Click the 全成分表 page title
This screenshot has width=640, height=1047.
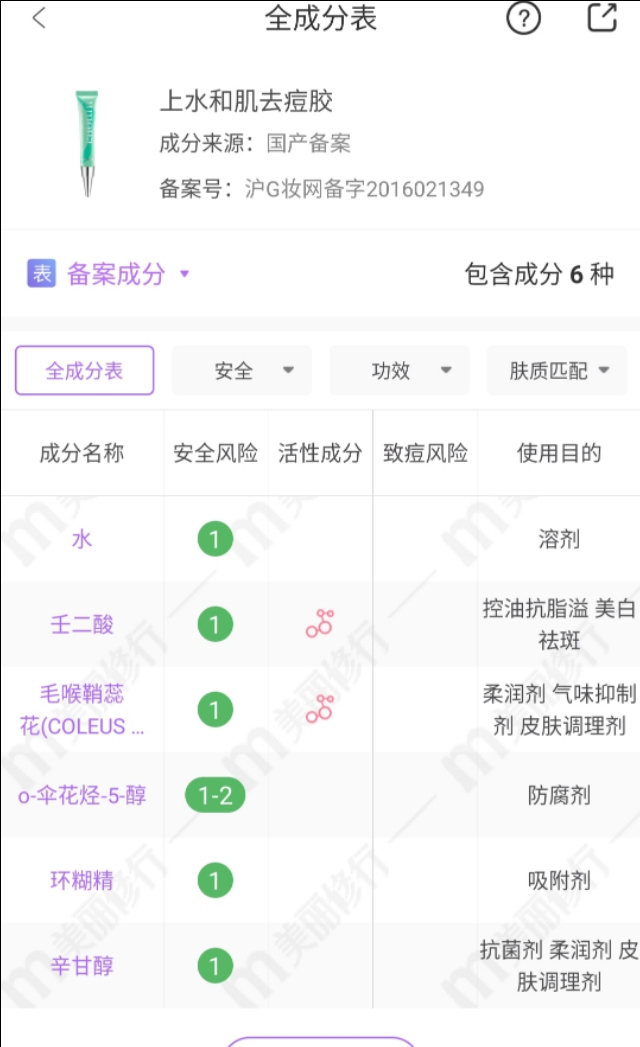pyautogui.click(x=319, y=19)
